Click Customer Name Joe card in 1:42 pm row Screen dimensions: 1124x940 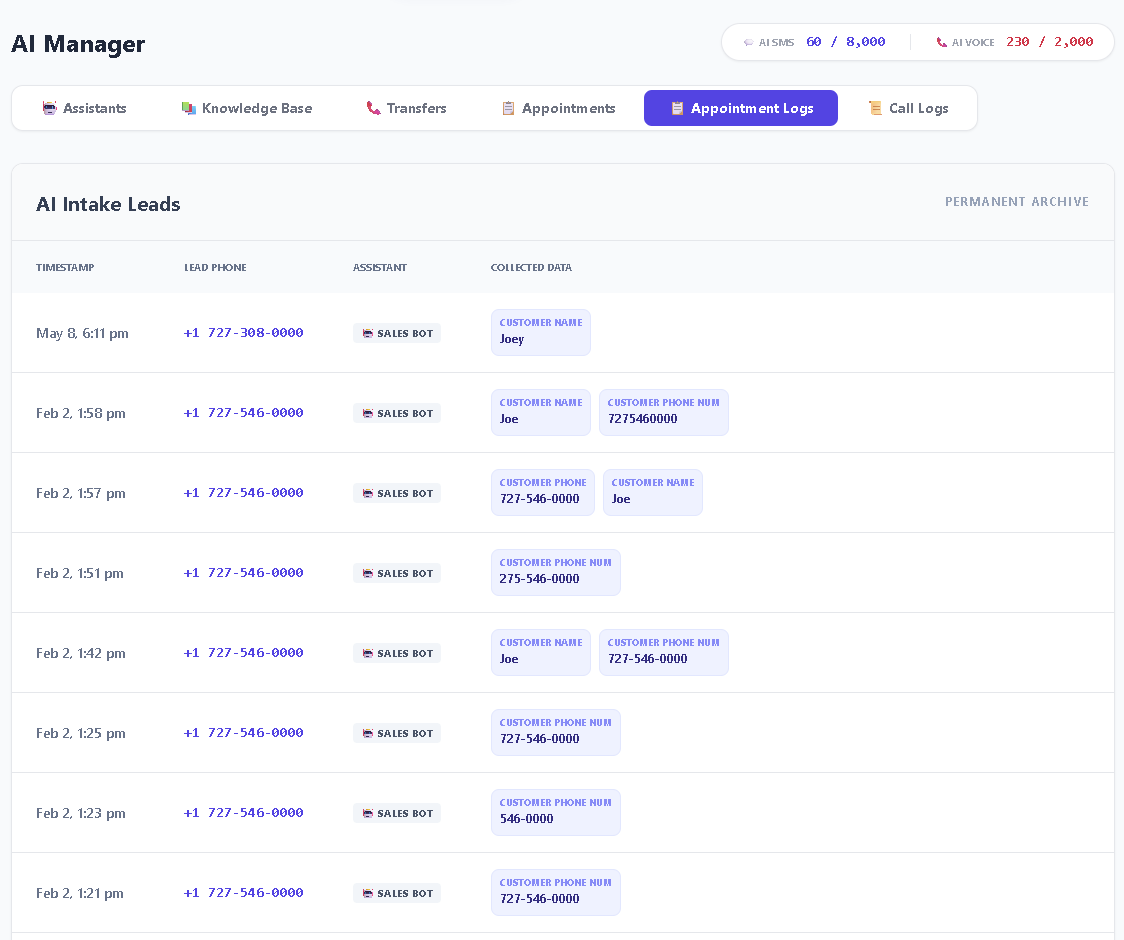coord(541,653)
